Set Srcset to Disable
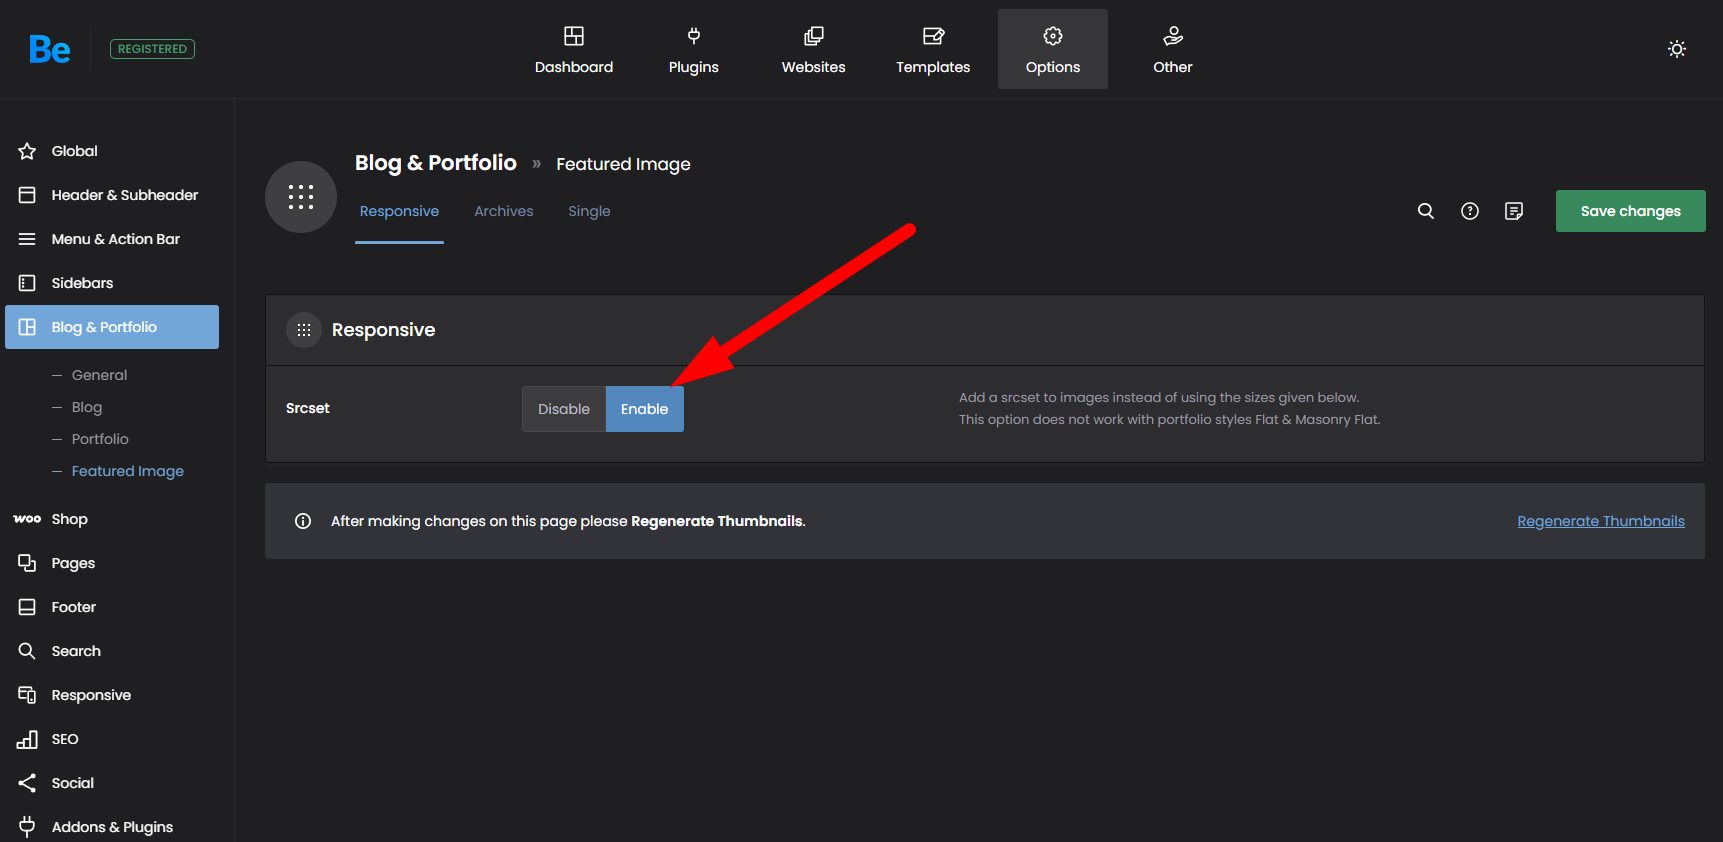Image resolution: width=1723 pixels, height=842 pixels. pyautogui.click(x=563, y=409)
